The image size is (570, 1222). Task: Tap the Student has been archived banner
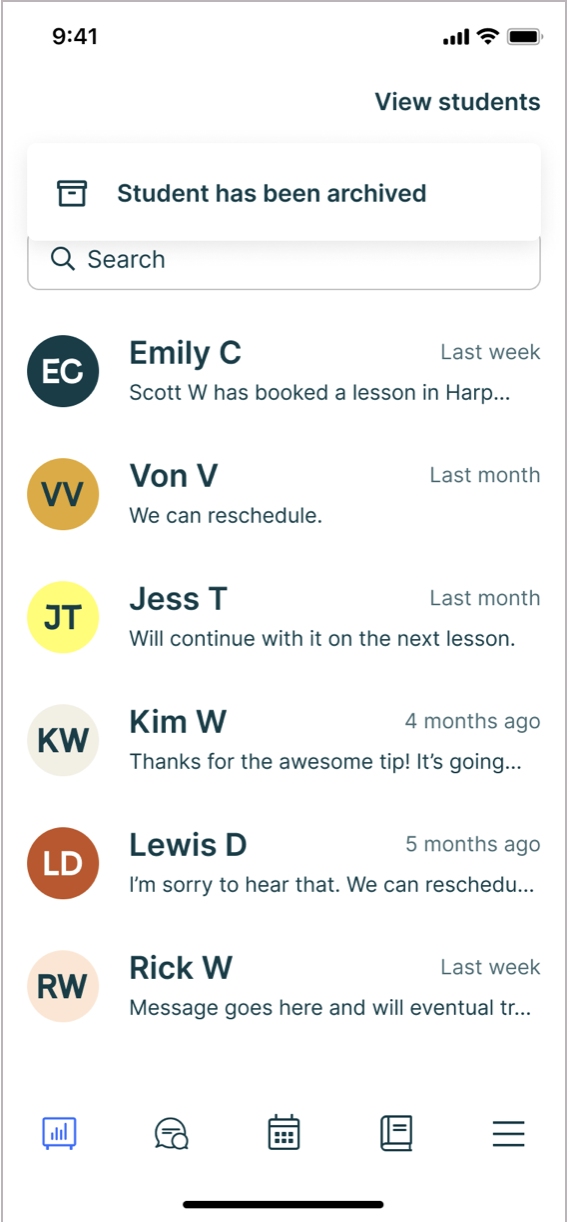tap(284, 192)
